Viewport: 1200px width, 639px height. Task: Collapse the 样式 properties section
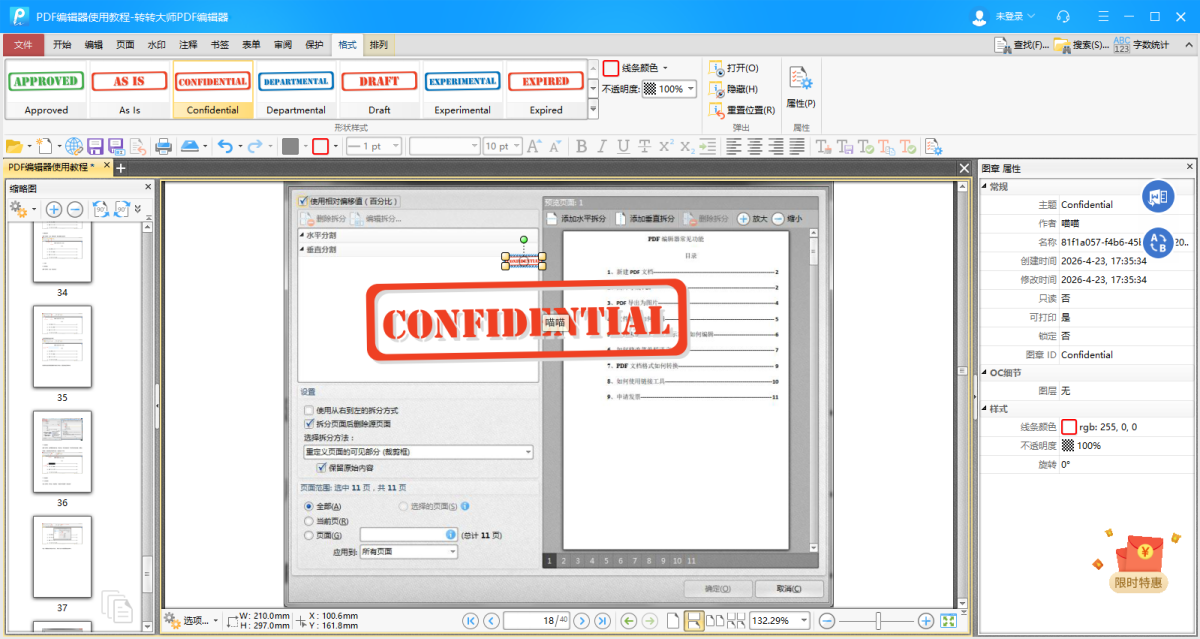[x=984, y=409]
